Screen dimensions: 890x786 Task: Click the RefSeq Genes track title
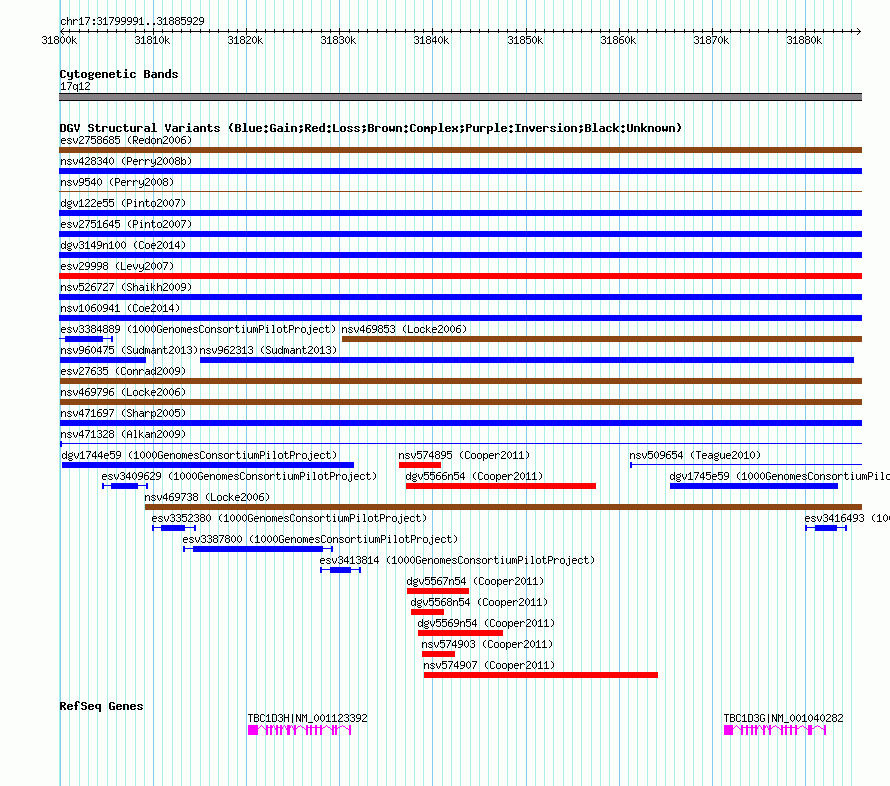coord(101,706)
